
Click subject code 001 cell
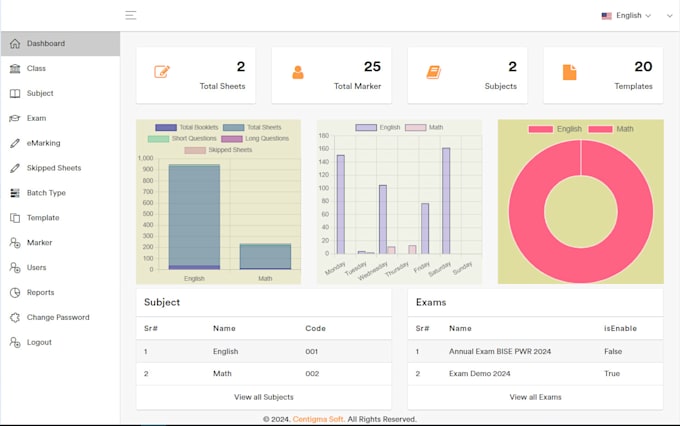[311, 351]
